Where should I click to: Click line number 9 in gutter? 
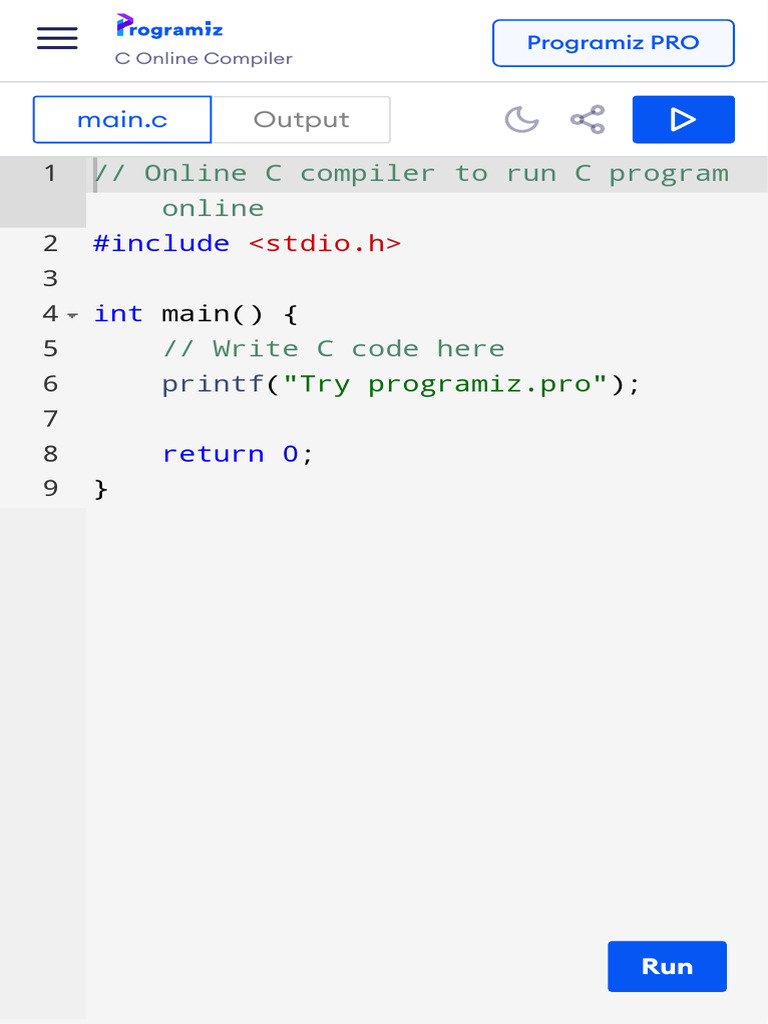pos(50,488)
